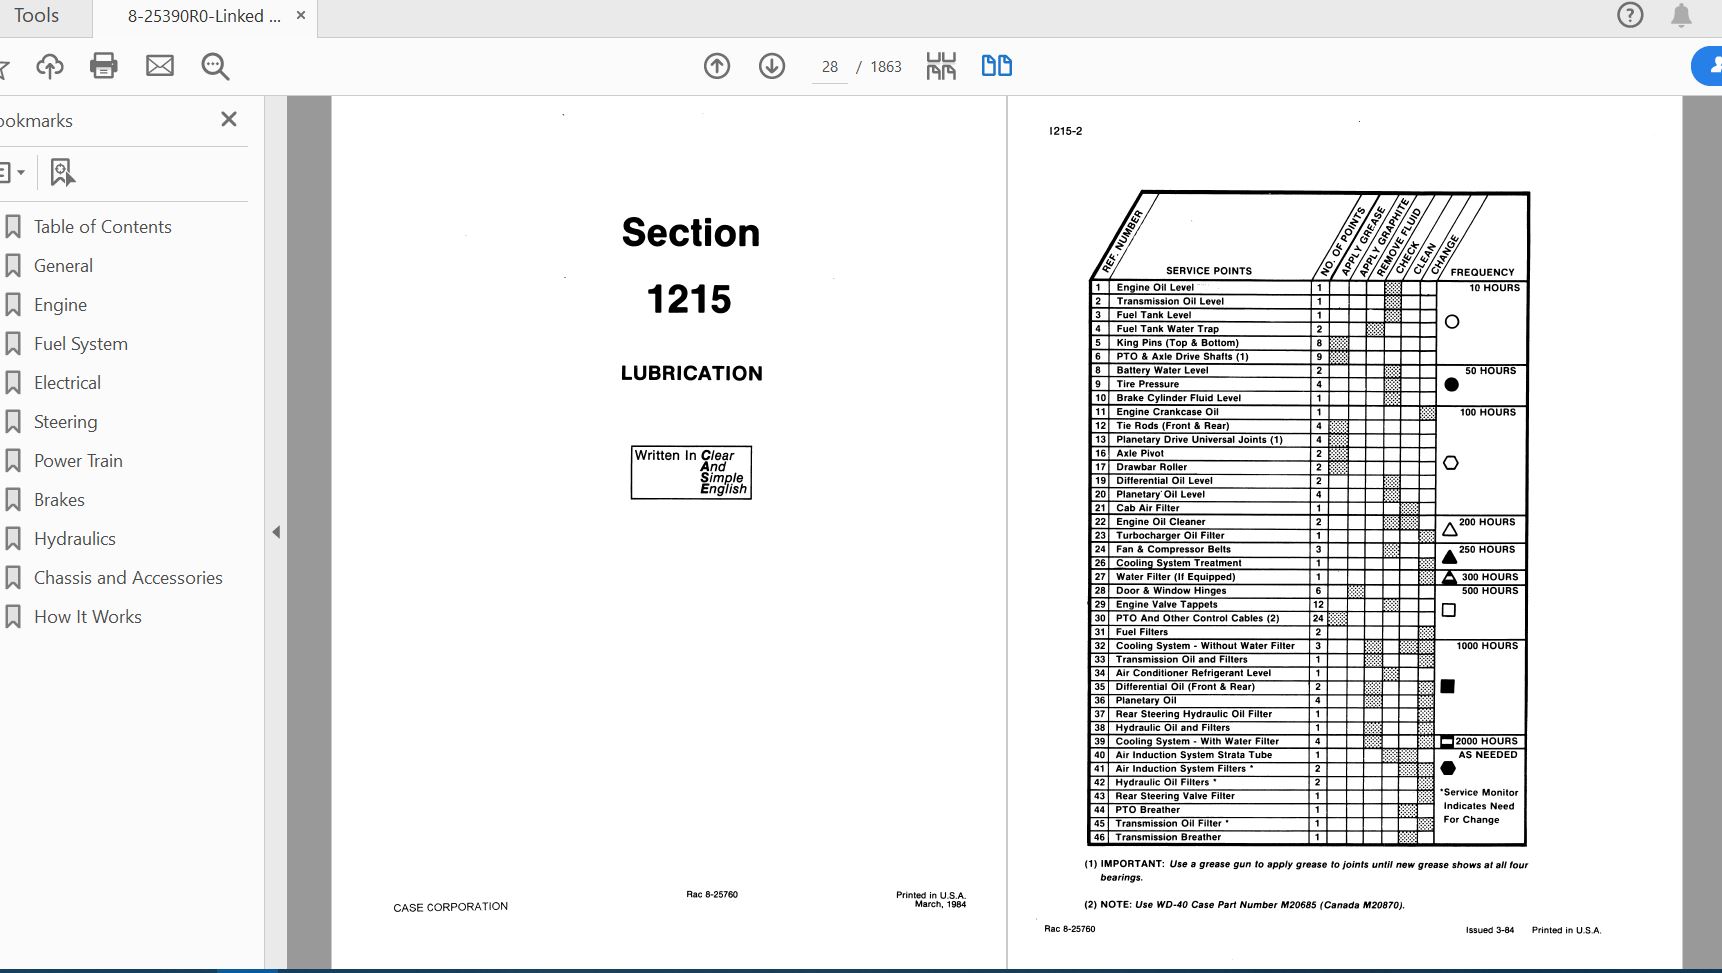The image size is (1722, 973).
Task: Email the document as attachment
Action: pyautogui.click(x=159, y=66)
